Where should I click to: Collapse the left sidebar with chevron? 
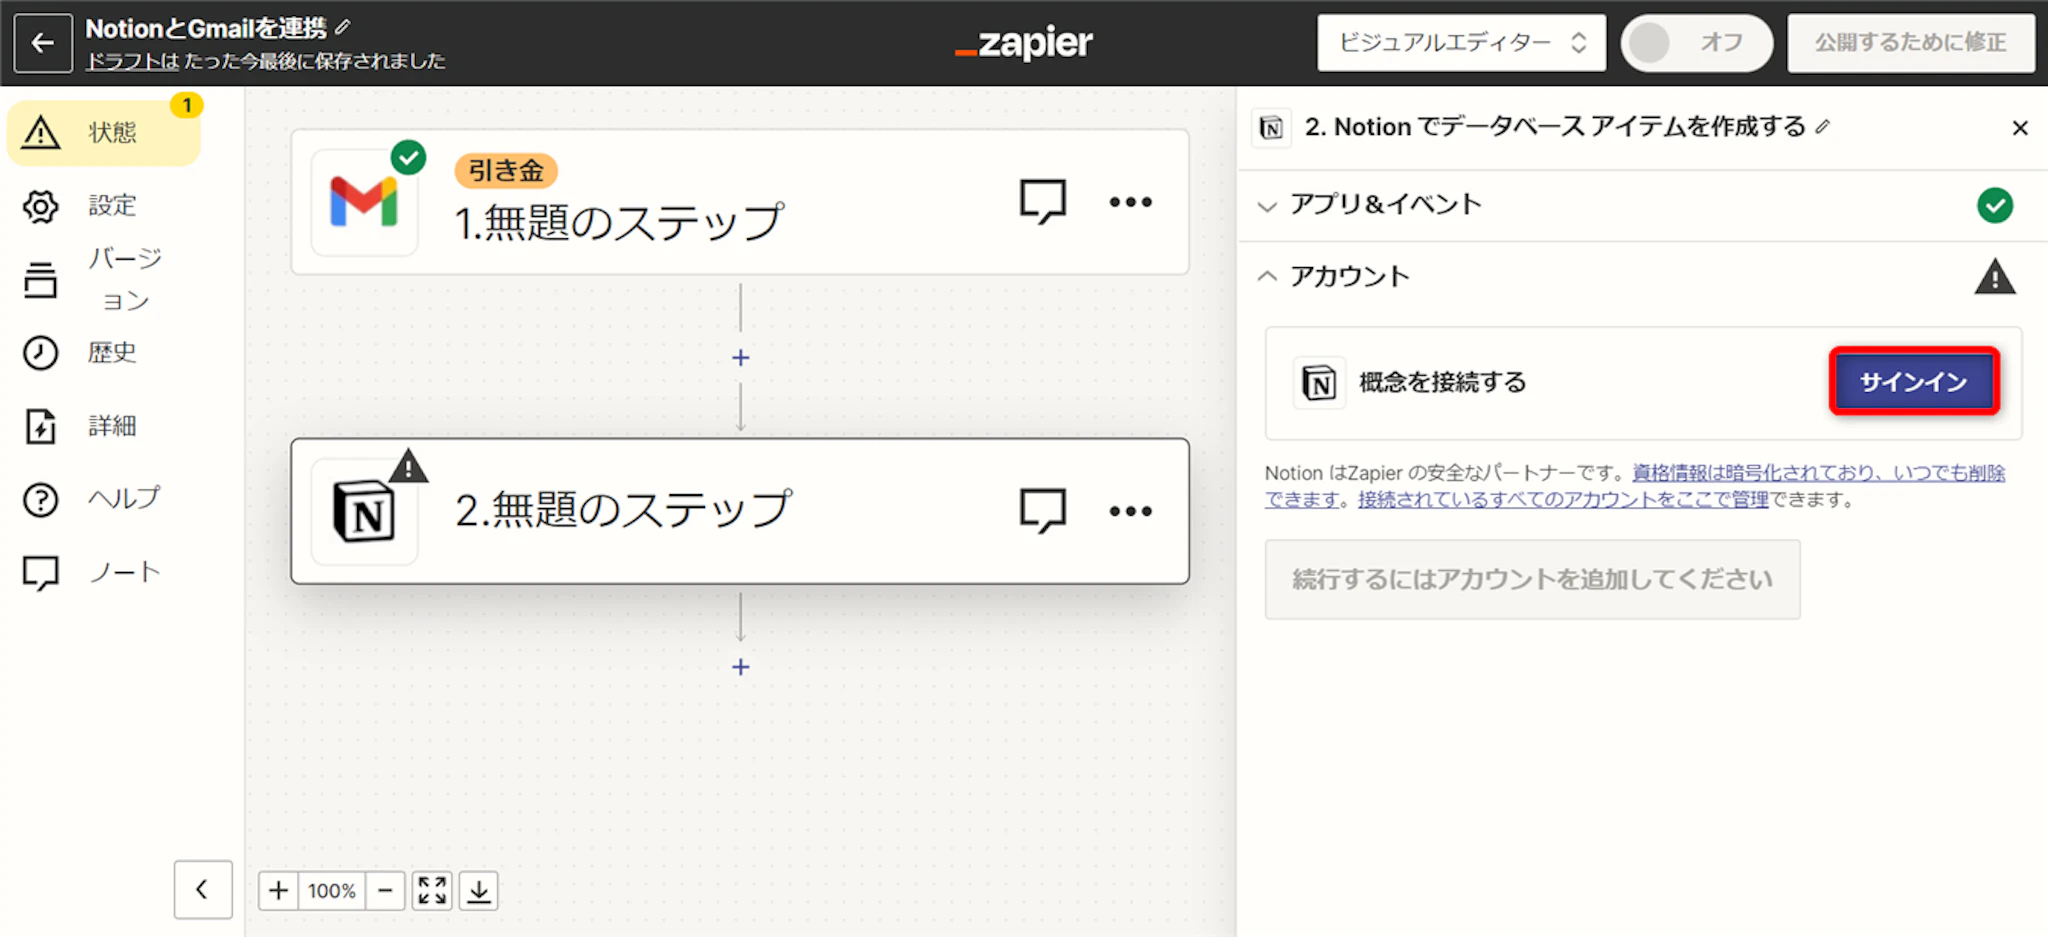[x=202, y=889]
